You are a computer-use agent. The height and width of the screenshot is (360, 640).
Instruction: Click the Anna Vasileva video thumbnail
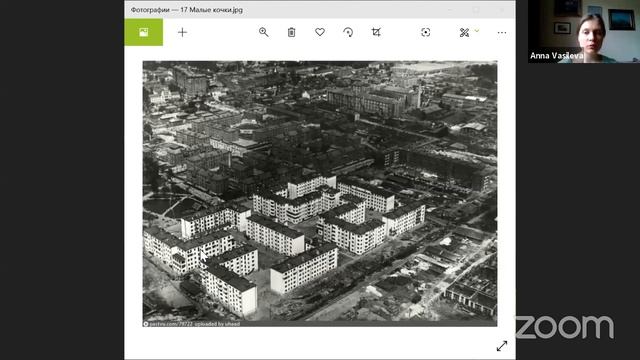(x=584, y=31)
